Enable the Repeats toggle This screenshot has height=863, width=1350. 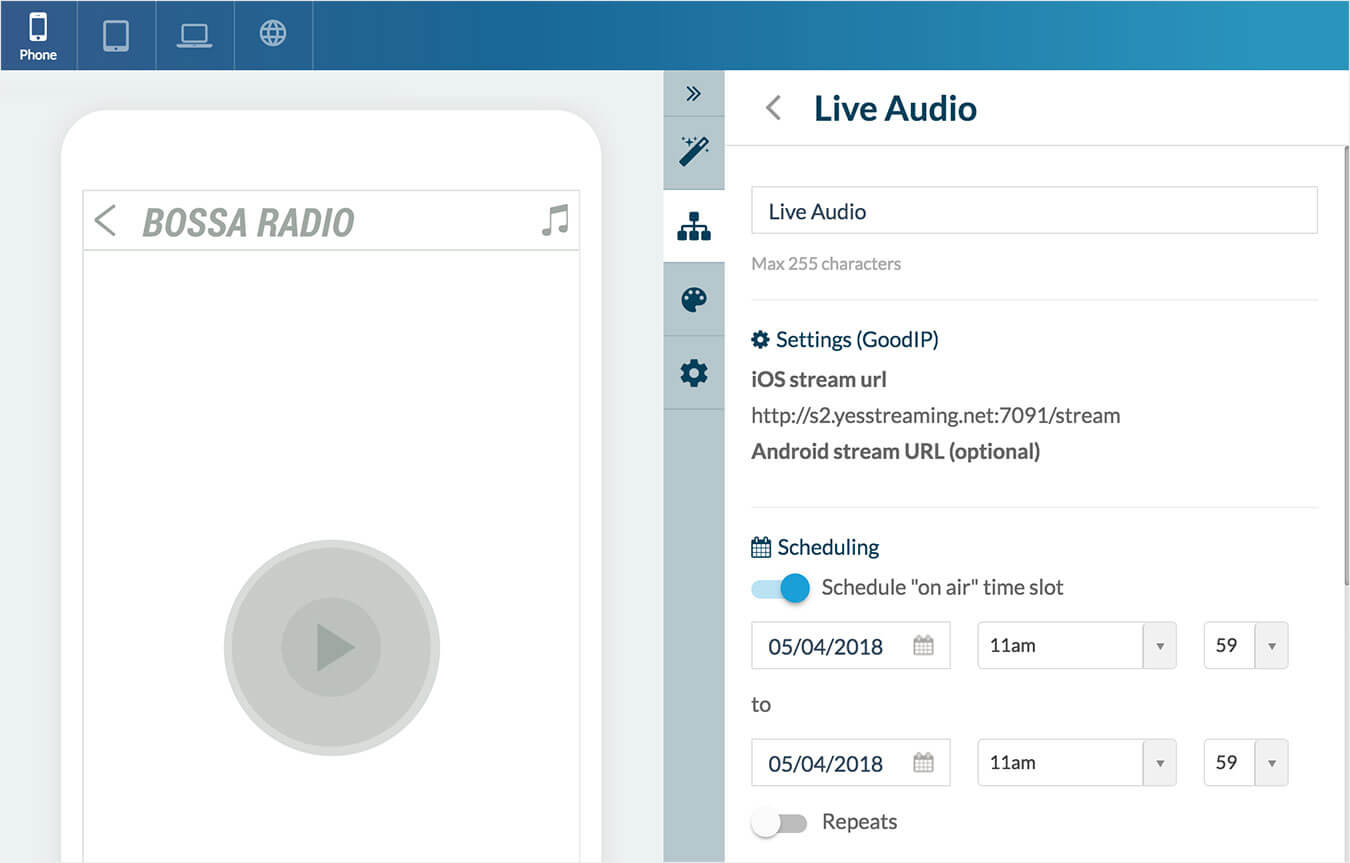tap(779, 823)
